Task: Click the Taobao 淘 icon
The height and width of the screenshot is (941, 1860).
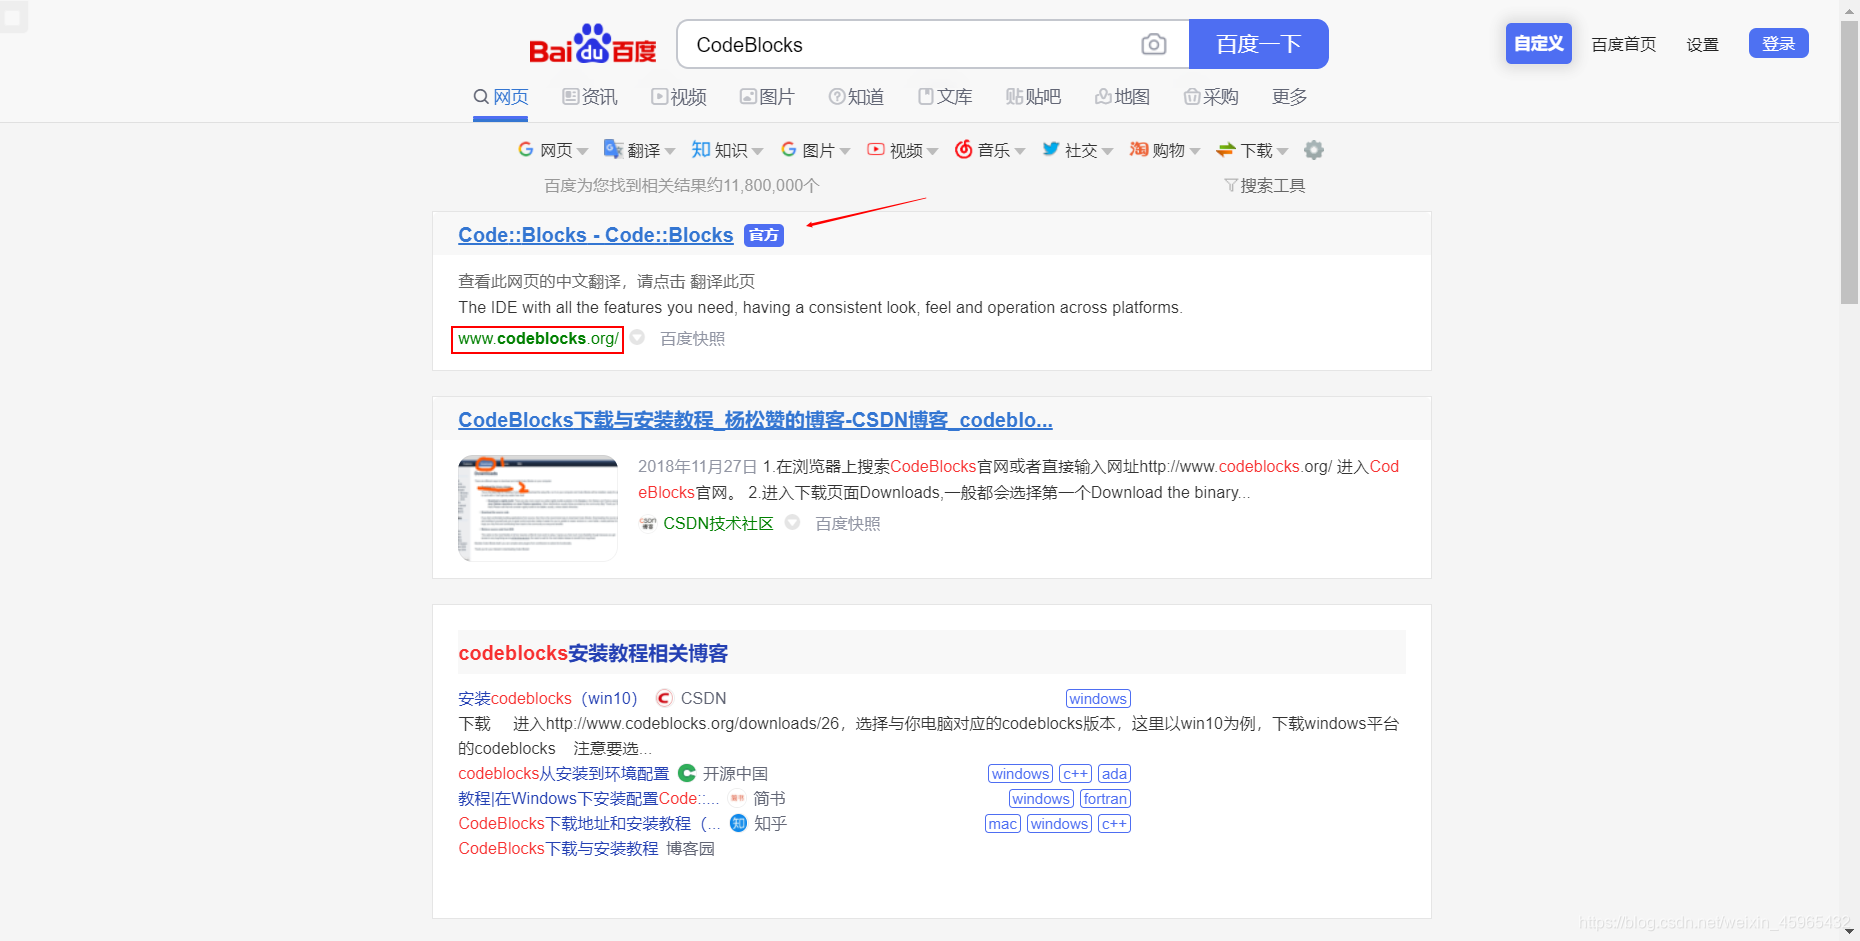Action: [x=1138, y=149]
